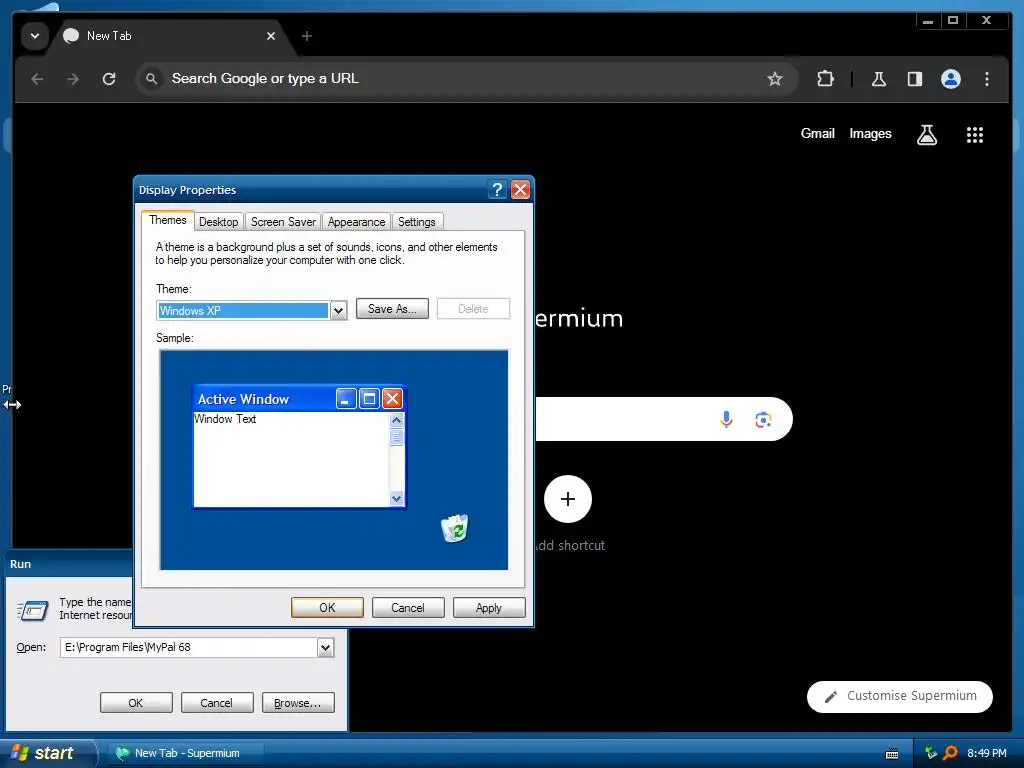Image resolution: width=1024 pixels, height=768 pixels.
Task: Go forward with the browser forward arrow
Action: (x=73, y=79)
